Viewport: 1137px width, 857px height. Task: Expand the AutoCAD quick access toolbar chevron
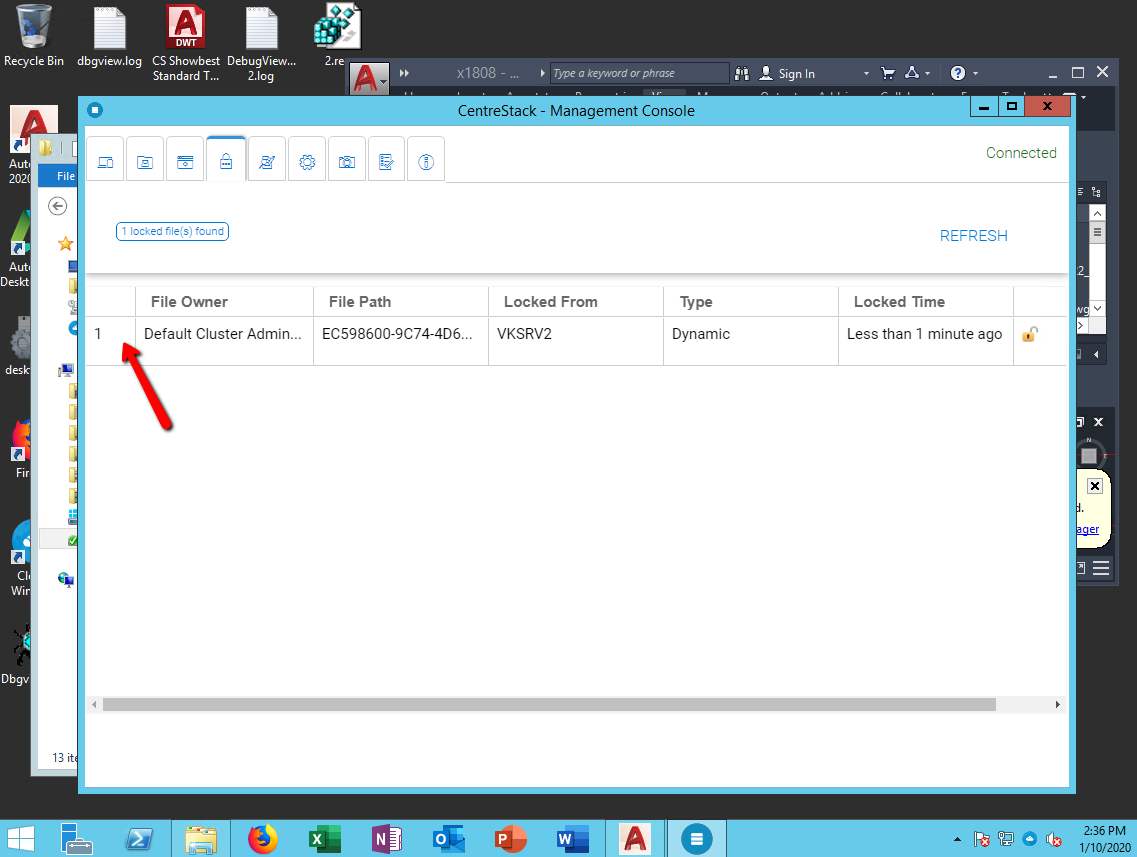pyautogui.click(x=404, y=73)
